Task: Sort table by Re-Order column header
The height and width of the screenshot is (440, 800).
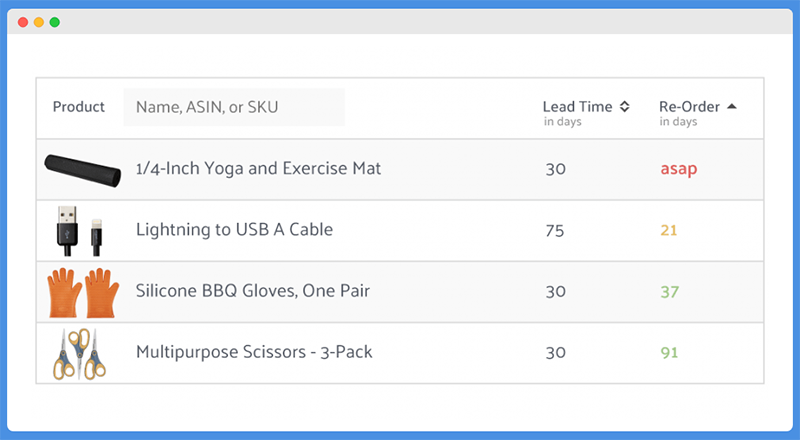Action: (689, 107)
